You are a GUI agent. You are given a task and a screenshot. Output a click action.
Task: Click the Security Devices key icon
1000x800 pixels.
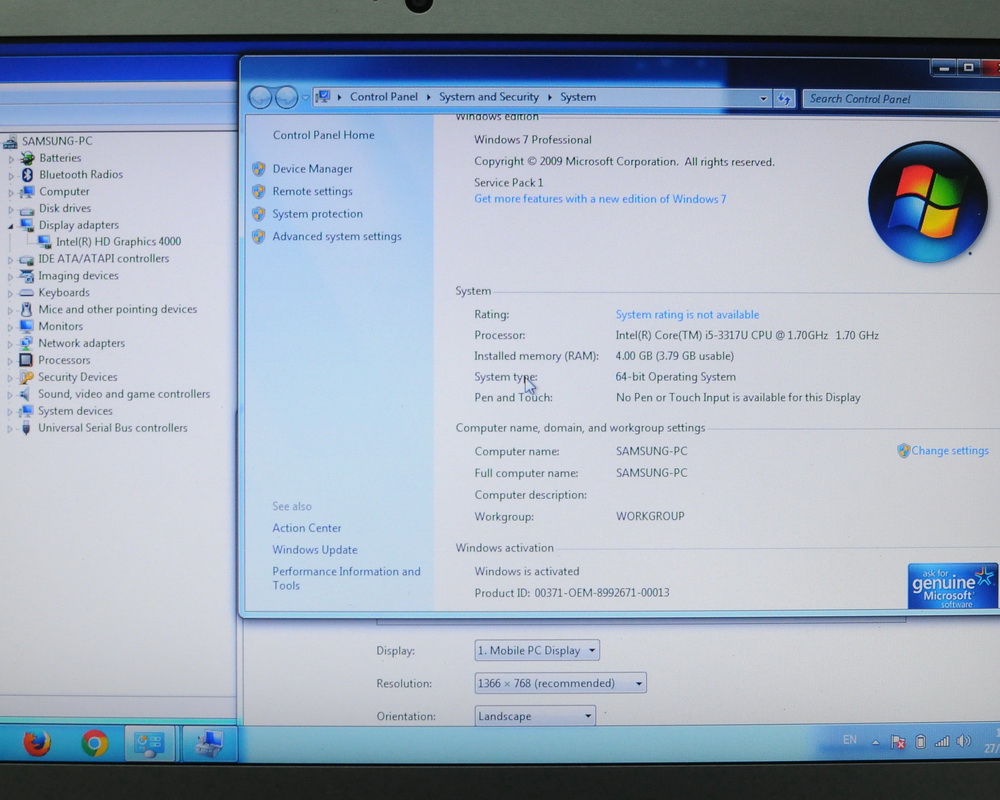pos(26,377)
